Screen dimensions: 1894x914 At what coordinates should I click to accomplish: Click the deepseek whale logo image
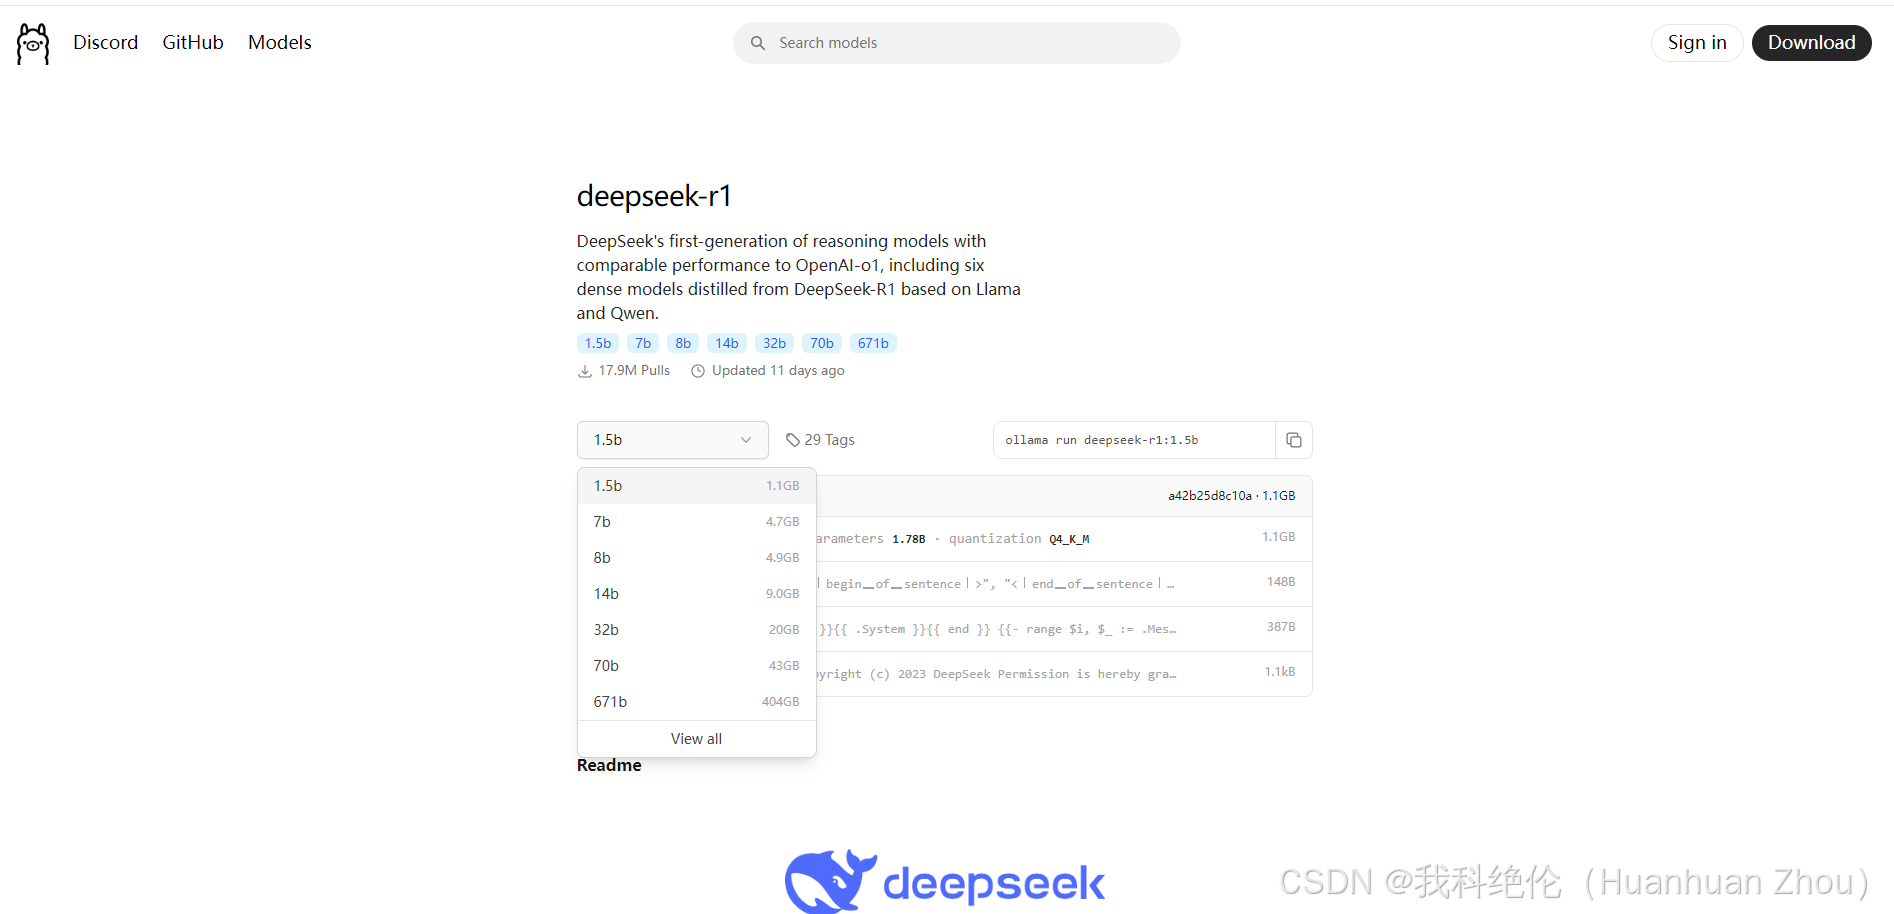[945, 881]
